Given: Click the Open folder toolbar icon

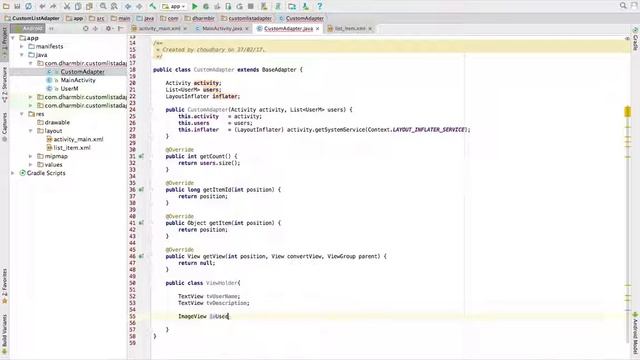Looking at the screenshot, I should [6, 6].
